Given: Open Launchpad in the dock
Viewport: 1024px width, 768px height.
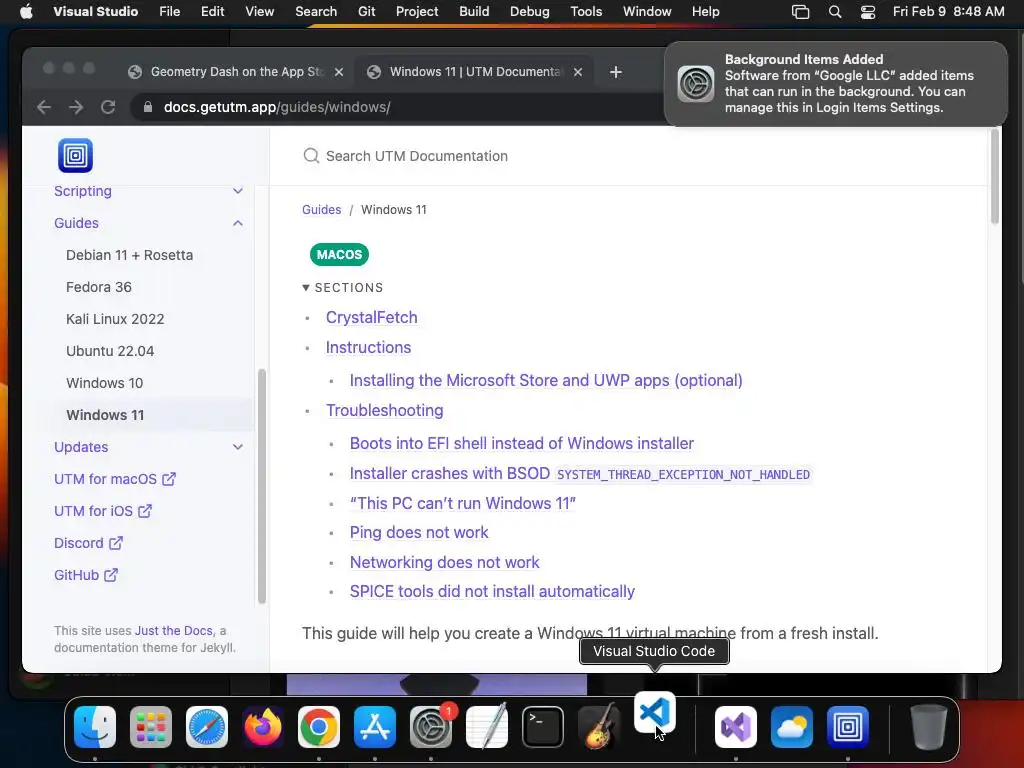Looking at the screenshot, I should point(151,726).
